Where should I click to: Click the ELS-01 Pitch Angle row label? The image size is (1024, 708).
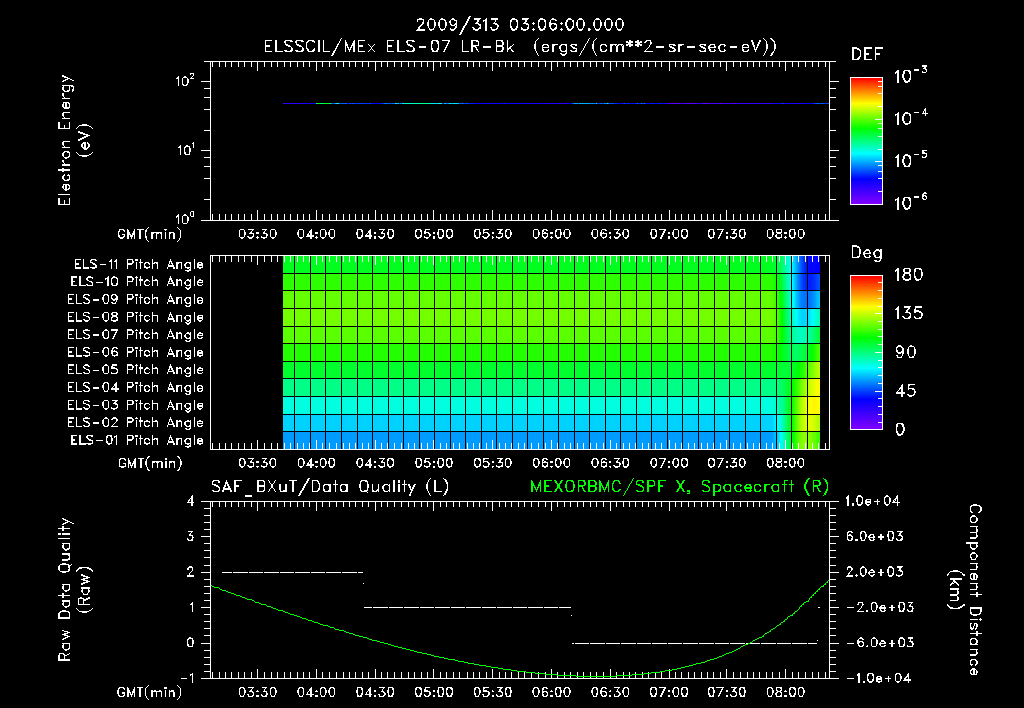[x=137, y=441]
